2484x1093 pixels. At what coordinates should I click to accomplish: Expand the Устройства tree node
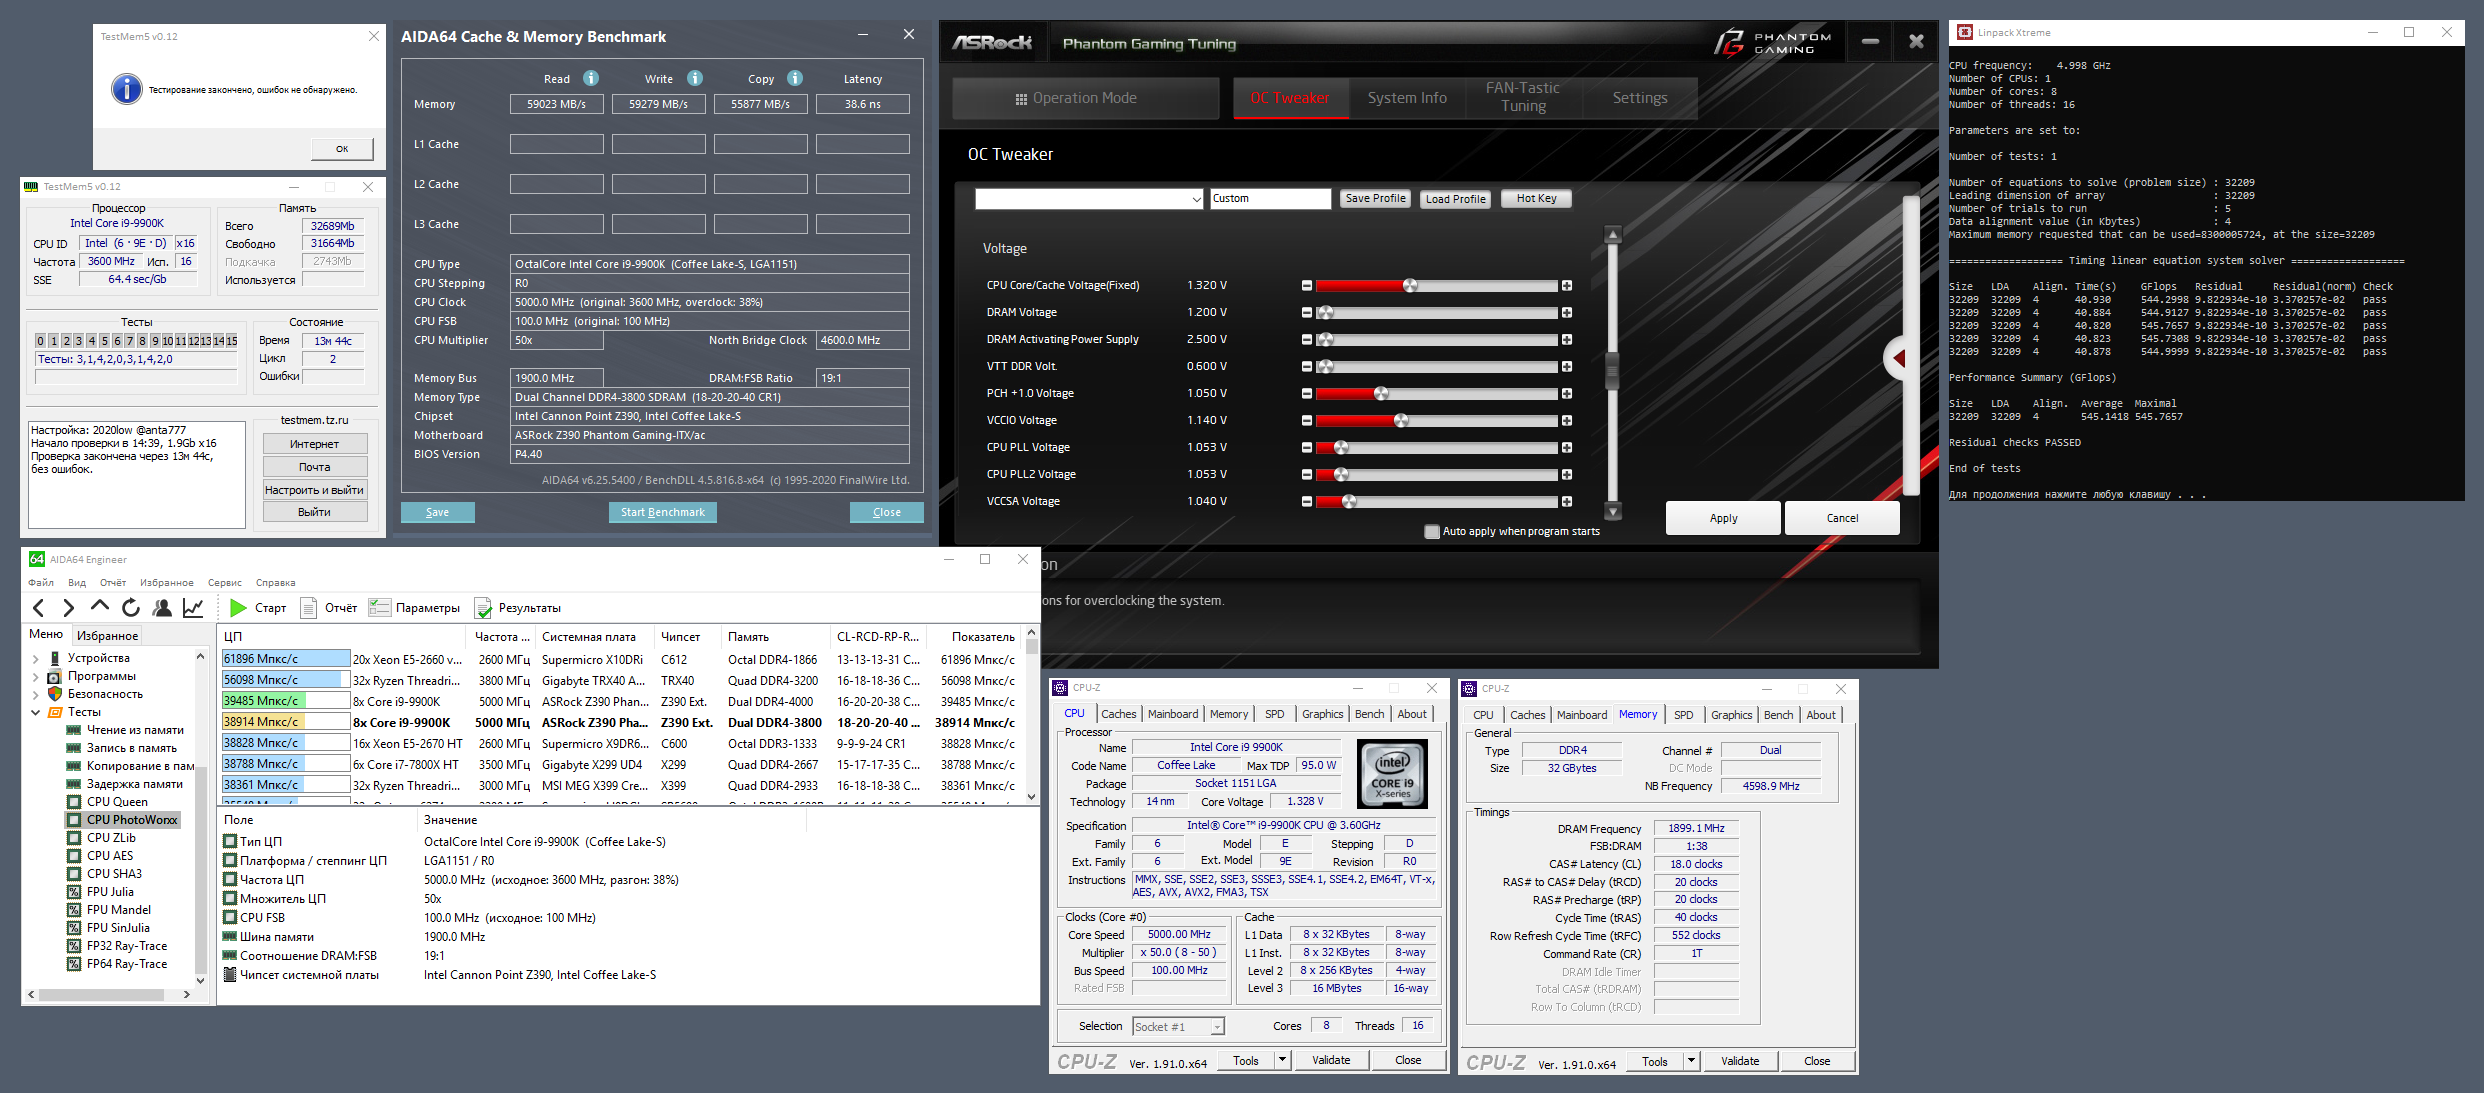point(36,658)
